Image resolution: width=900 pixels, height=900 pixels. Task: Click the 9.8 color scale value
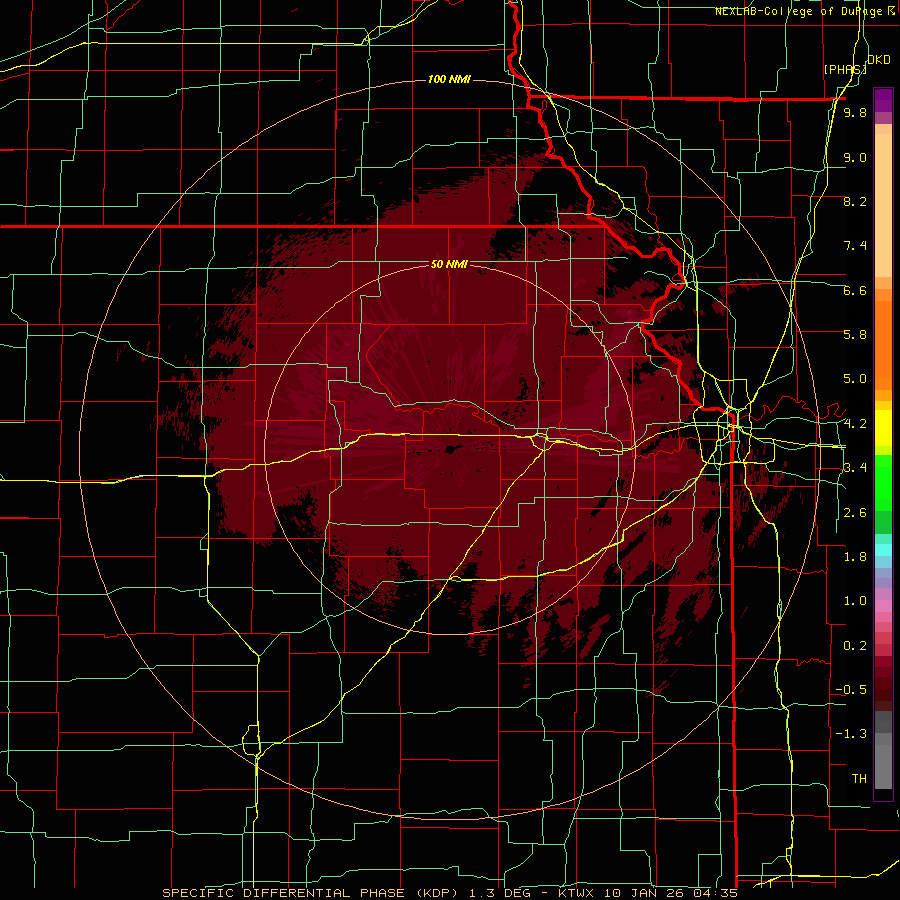(x=855, y=113)
